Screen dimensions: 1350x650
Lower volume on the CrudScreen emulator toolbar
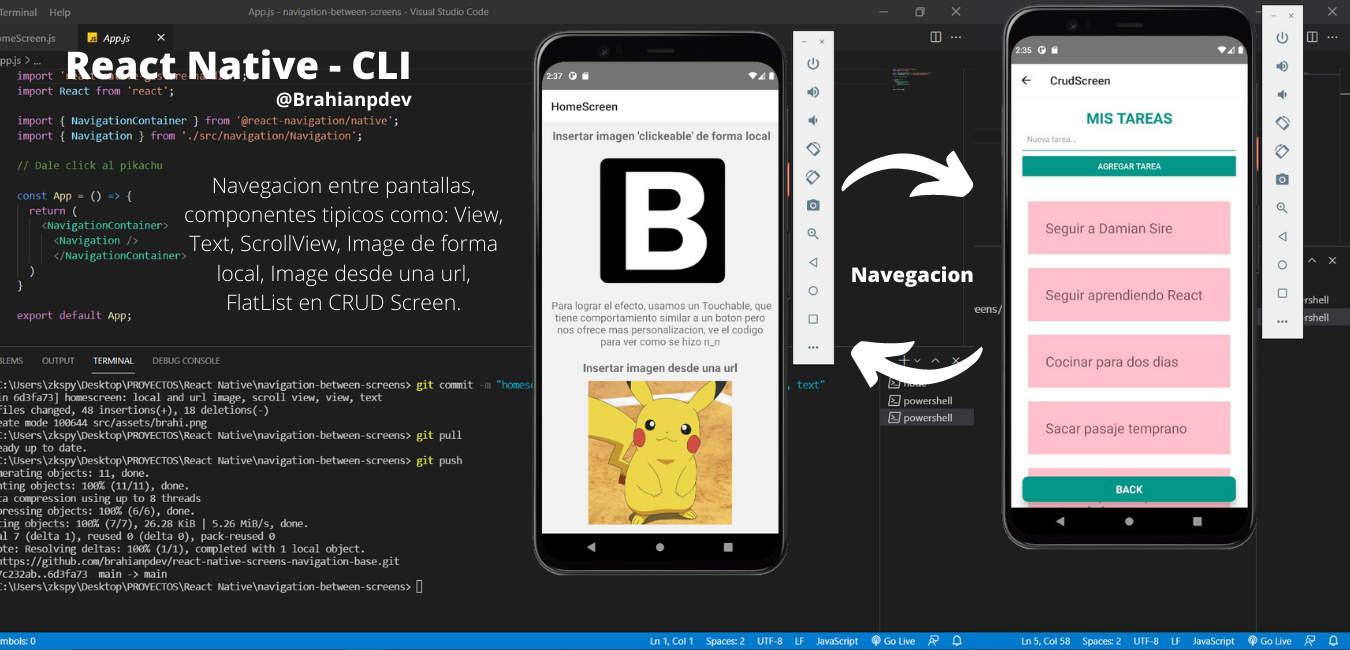pos(1282,95)
